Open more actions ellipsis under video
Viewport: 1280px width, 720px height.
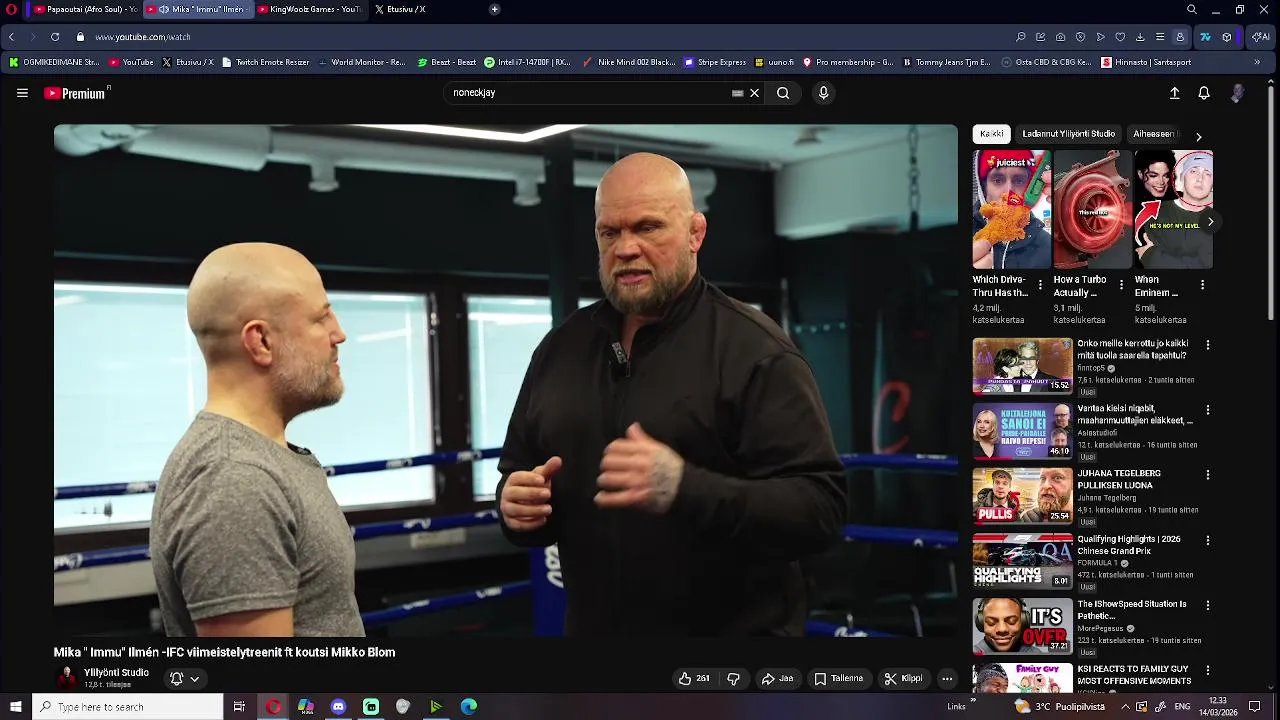947,678
